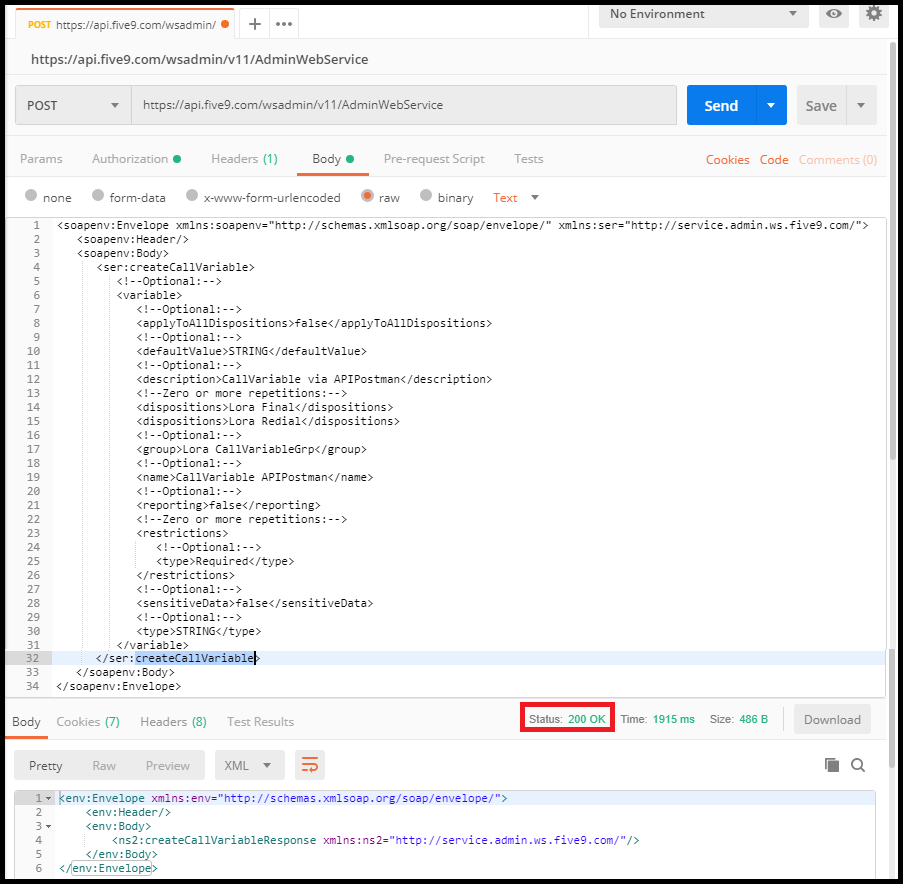The image size is (903, 884).
Task: Open the POST method dropdown
Action: coord(73,105)
